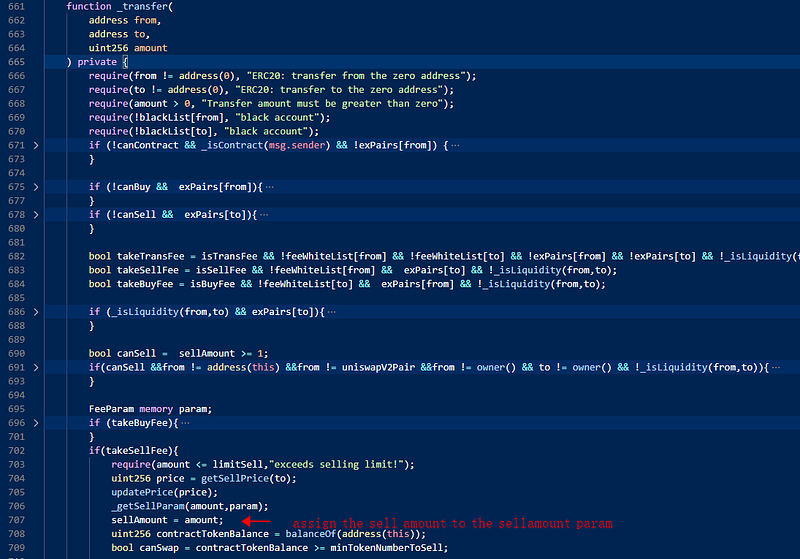Expand folded canBuy block at line 675
Screen dimensions: 800x559
(37, 187)
